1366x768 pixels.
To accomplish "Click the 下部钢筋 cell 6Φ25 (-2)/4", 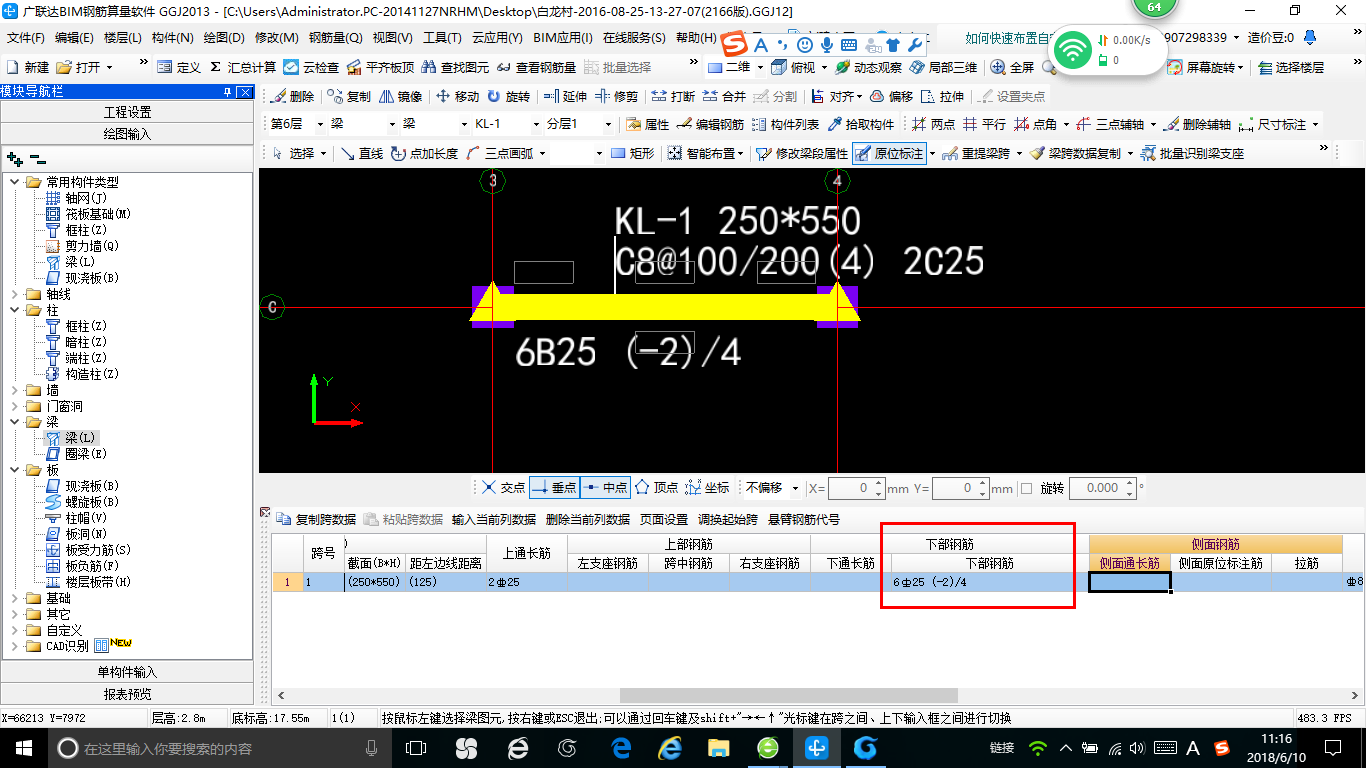I will tap(990, 582).
